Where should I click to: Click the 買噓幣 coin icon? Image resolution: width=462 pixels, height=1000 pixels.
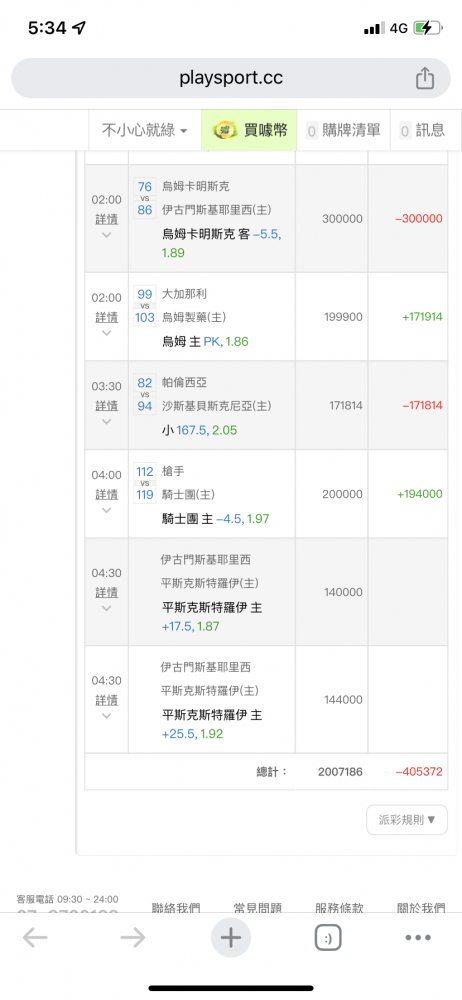222,130
